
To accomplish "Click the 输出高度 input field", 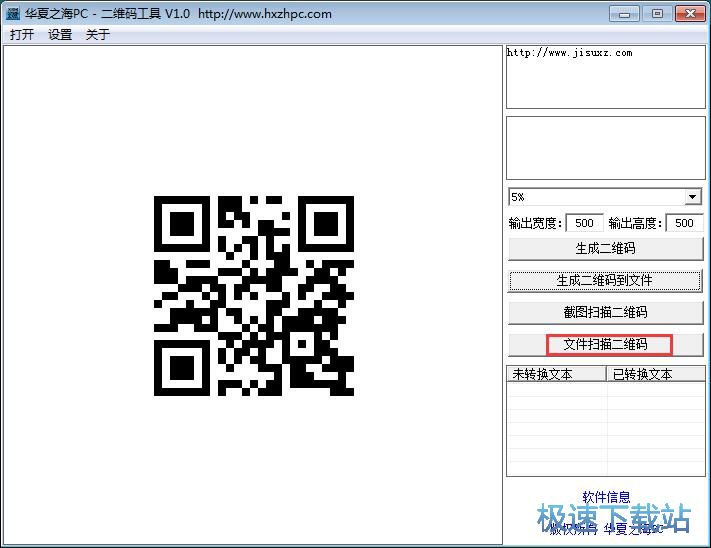I will [684, 223].
